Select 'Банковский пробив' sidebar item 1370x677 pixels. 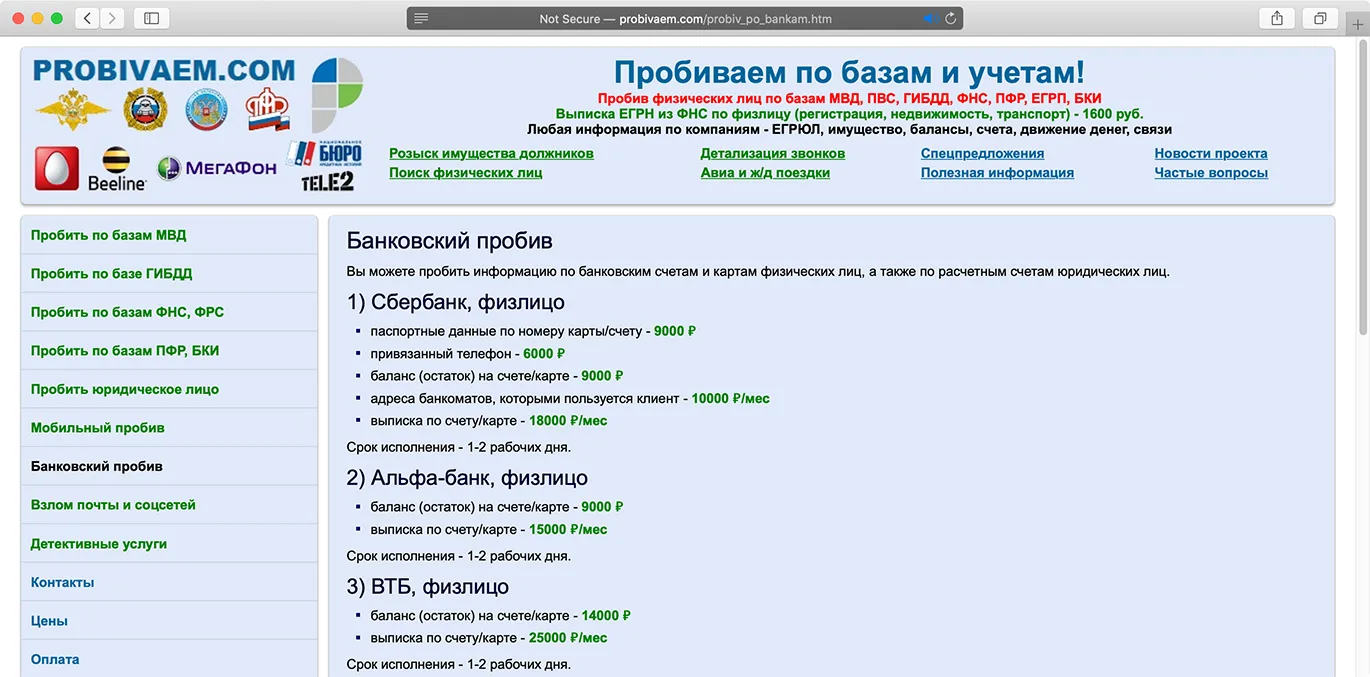[x=169, y=466]
